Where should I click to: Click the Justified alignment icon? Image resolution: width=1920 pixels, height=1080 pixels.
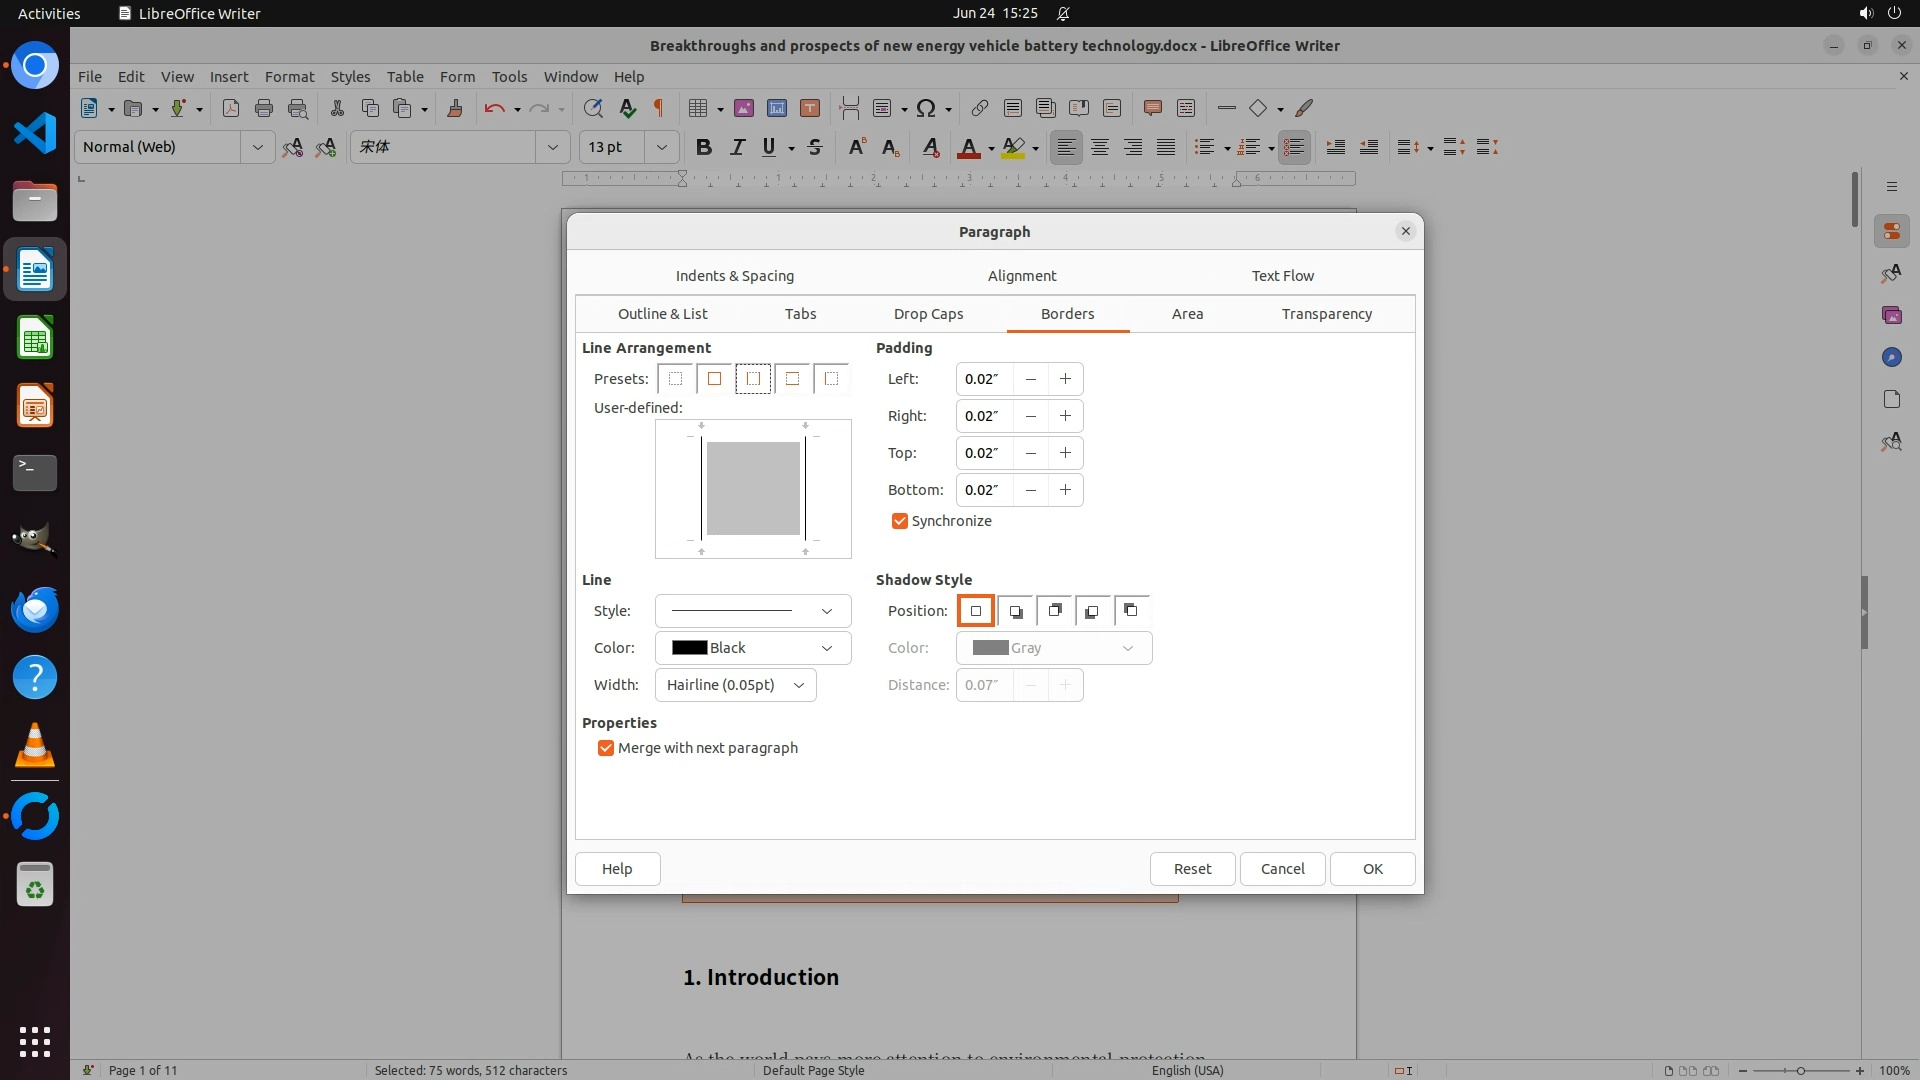pyautogui.click(x=1166, y=147)
